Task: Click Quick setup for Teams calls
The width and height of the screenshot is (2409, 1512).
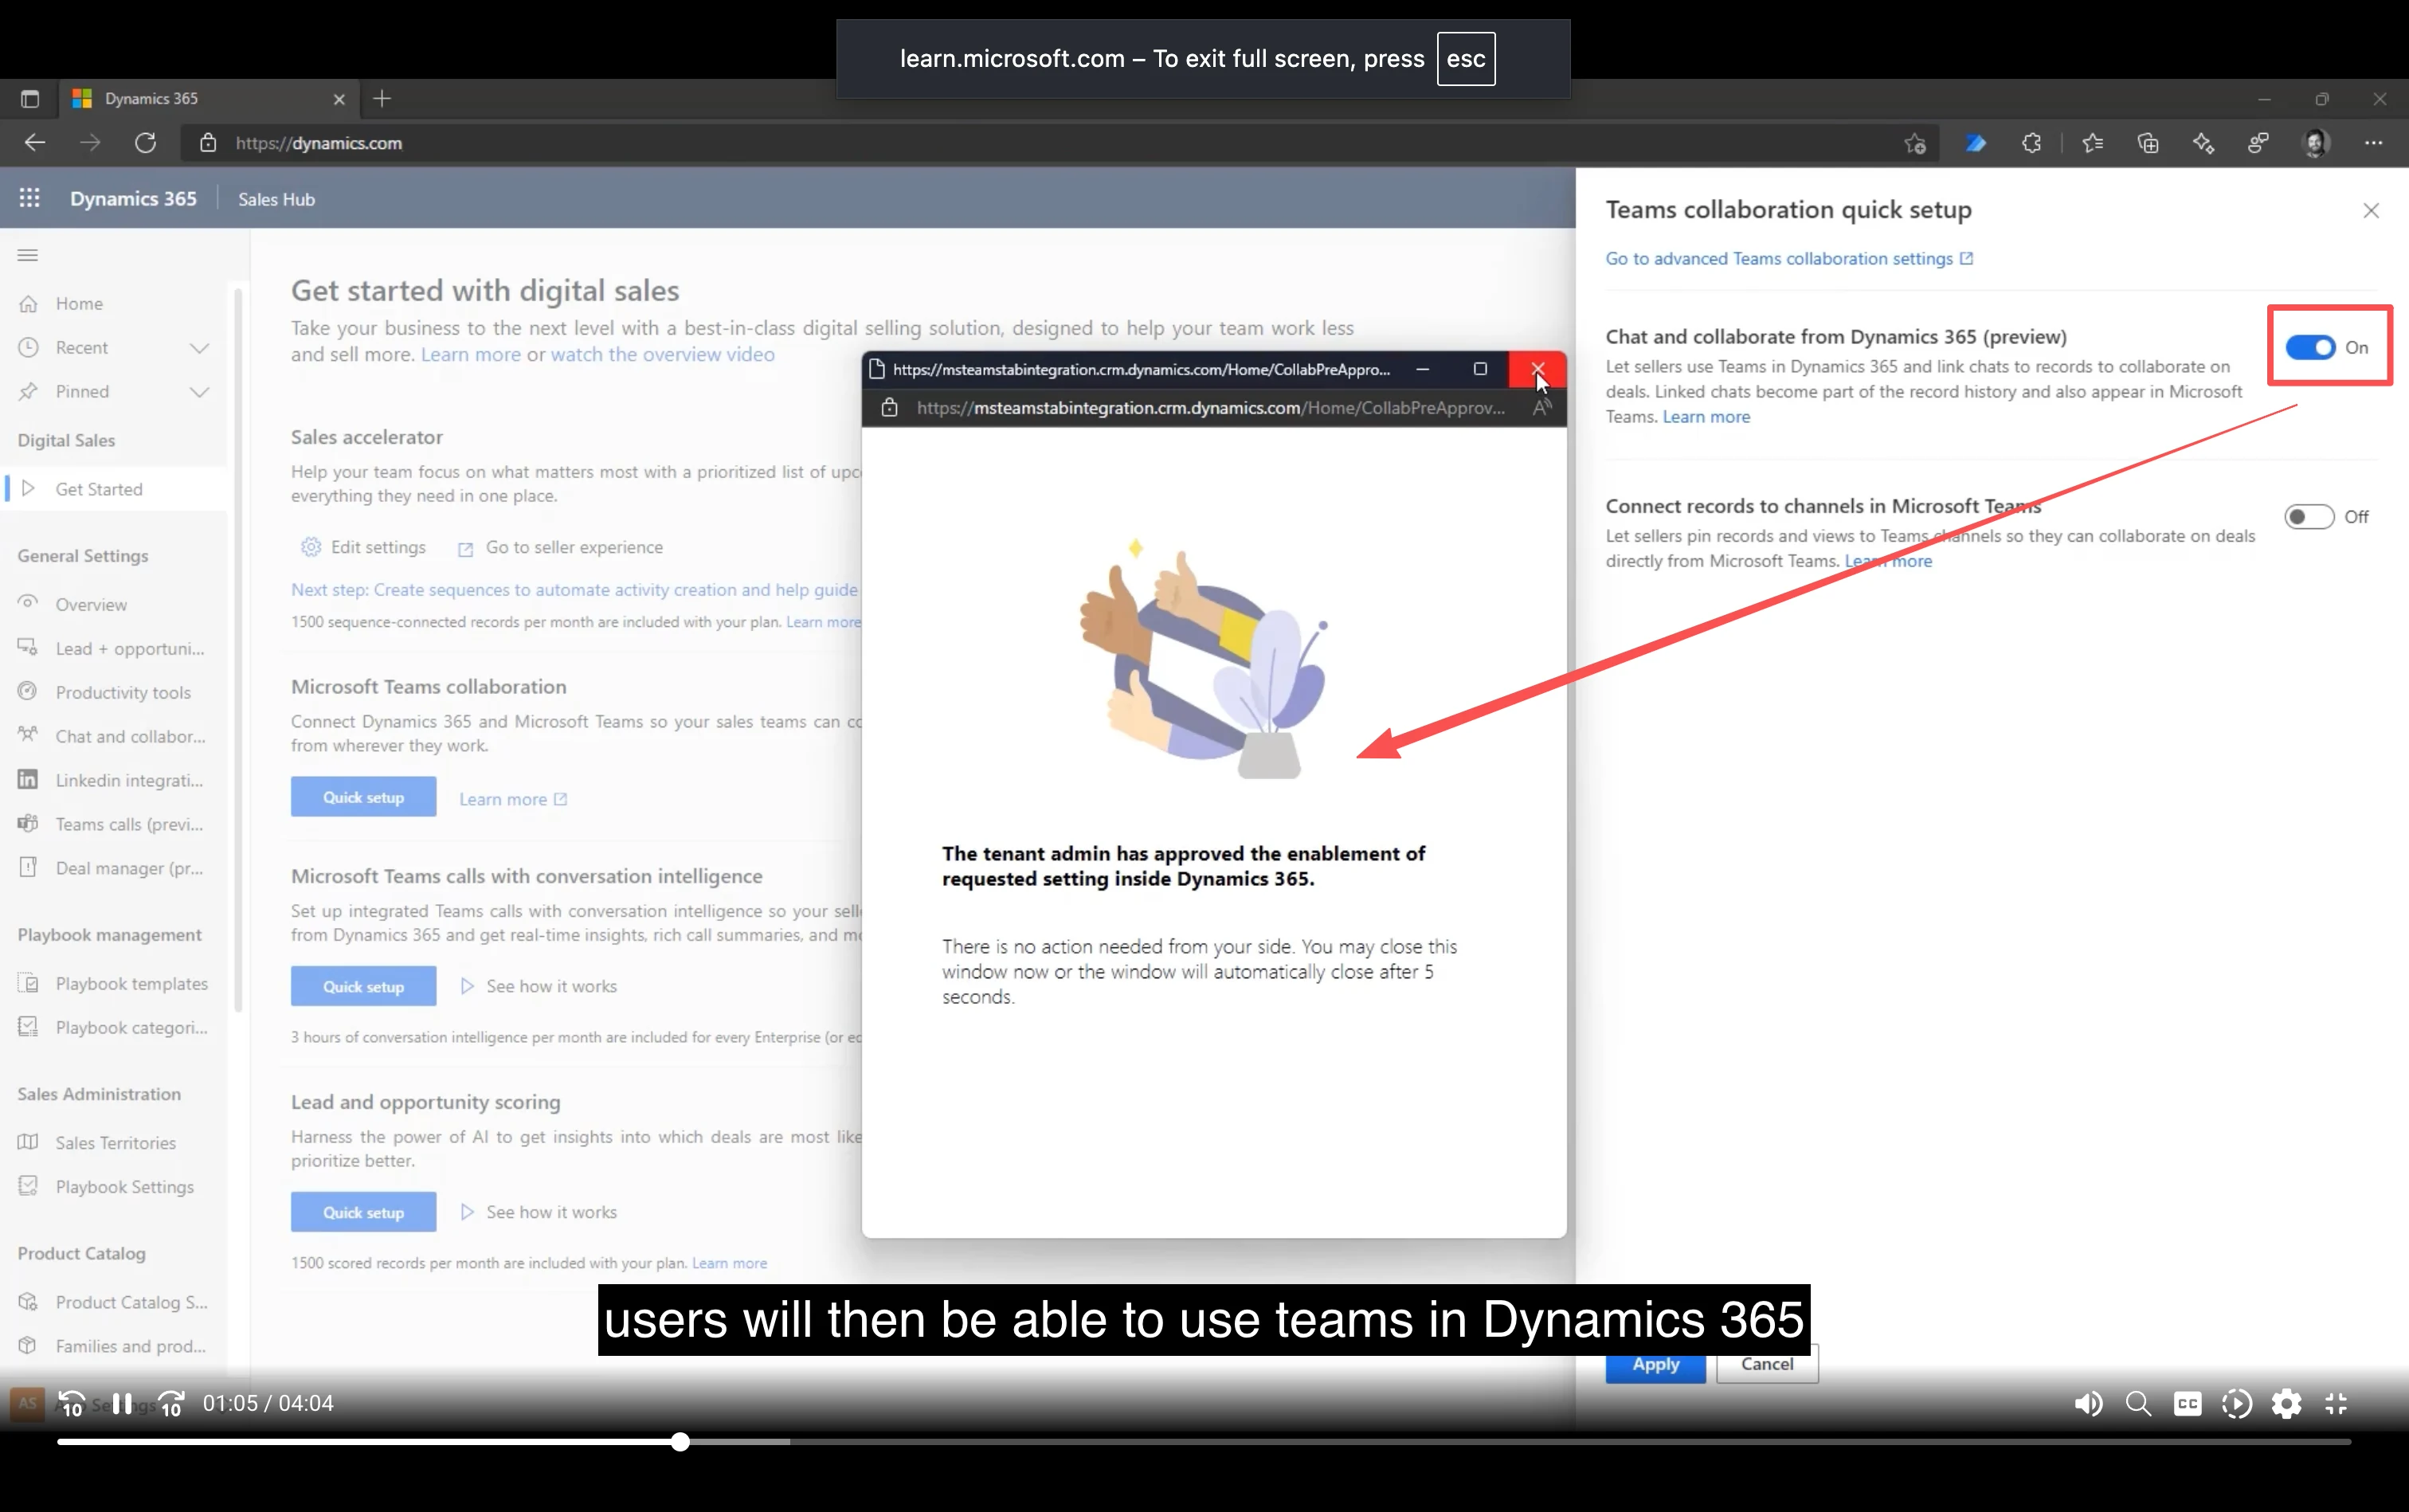Action: click(x=363, y=986)
